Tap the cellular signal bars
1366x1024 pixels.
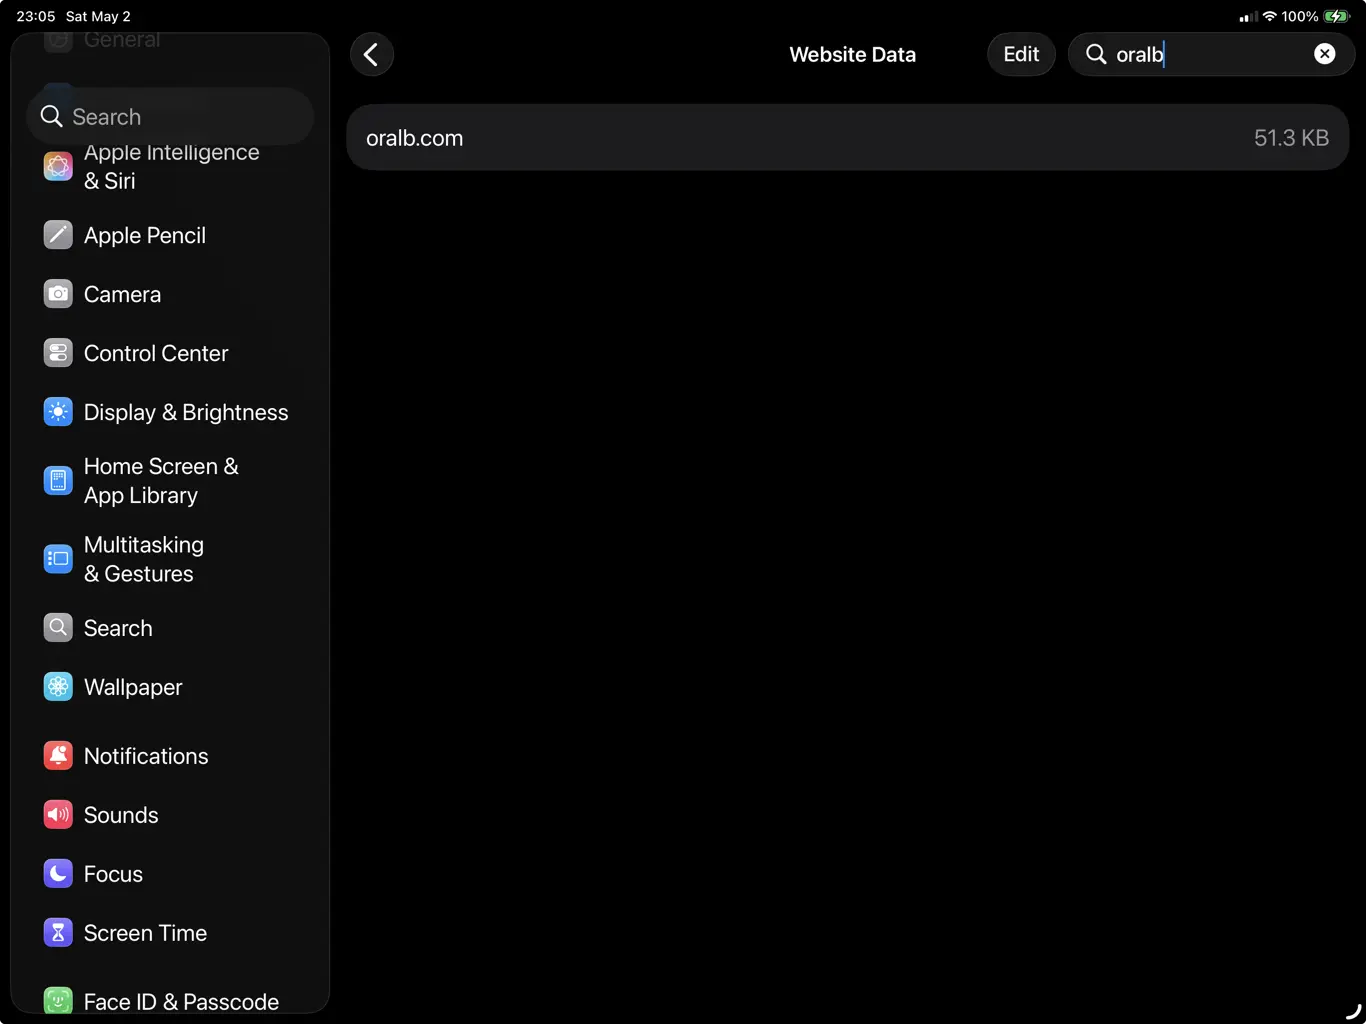pos(1248,17)
